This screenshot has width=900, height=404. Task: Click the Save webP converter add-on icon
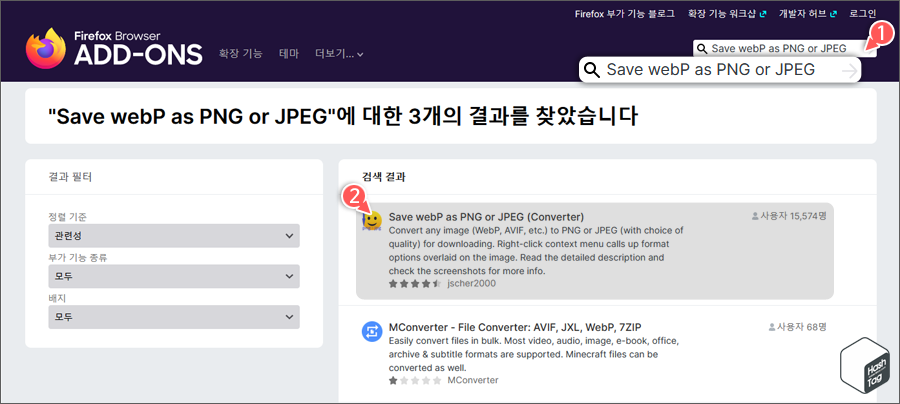click(372, 220)
